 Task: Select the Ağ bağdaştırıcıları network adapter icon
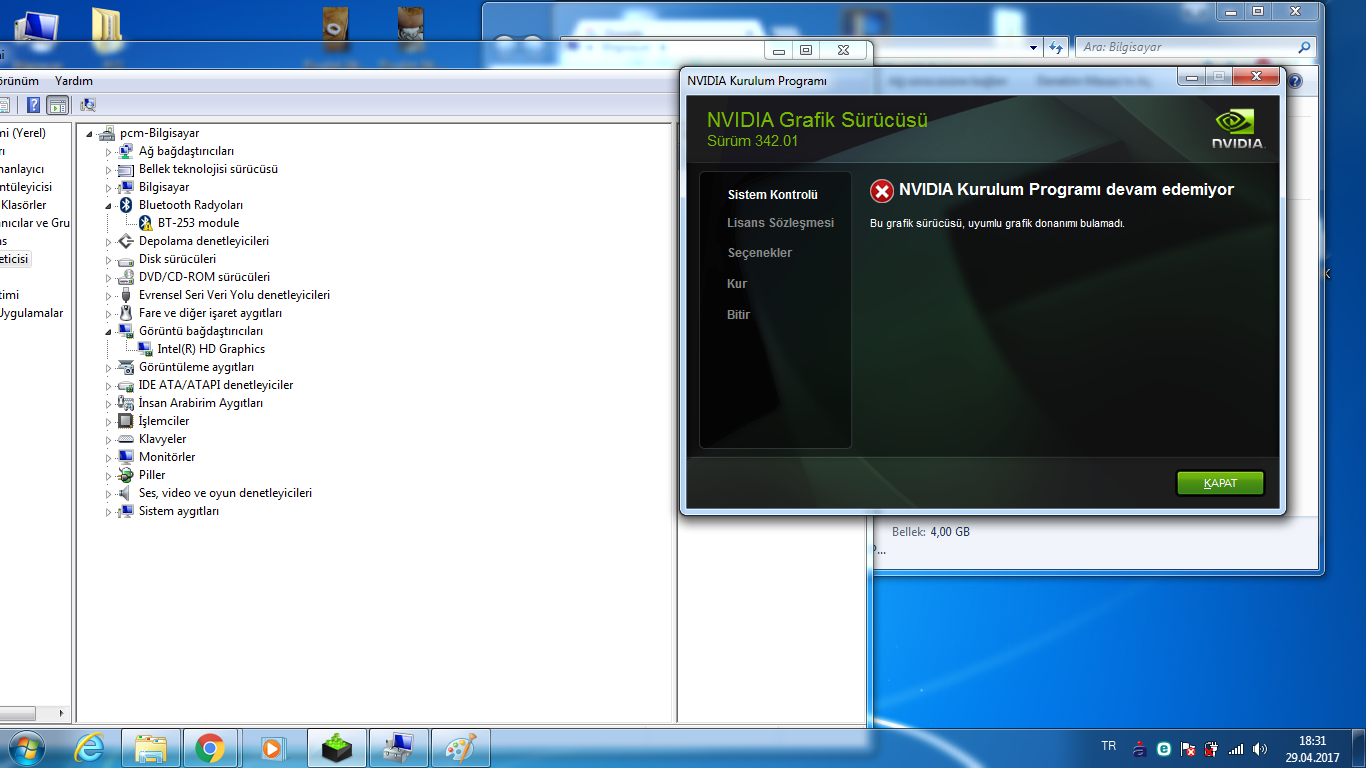[x=126, y=151]
